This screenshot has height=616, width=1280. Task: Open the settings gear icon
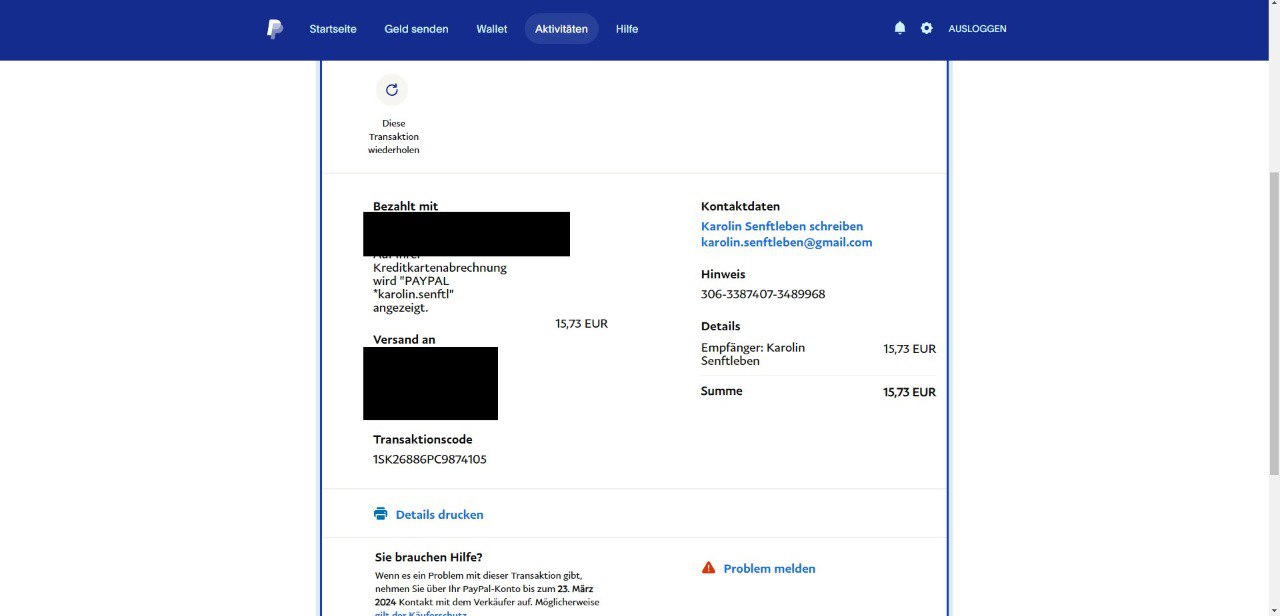pos(926,28)
